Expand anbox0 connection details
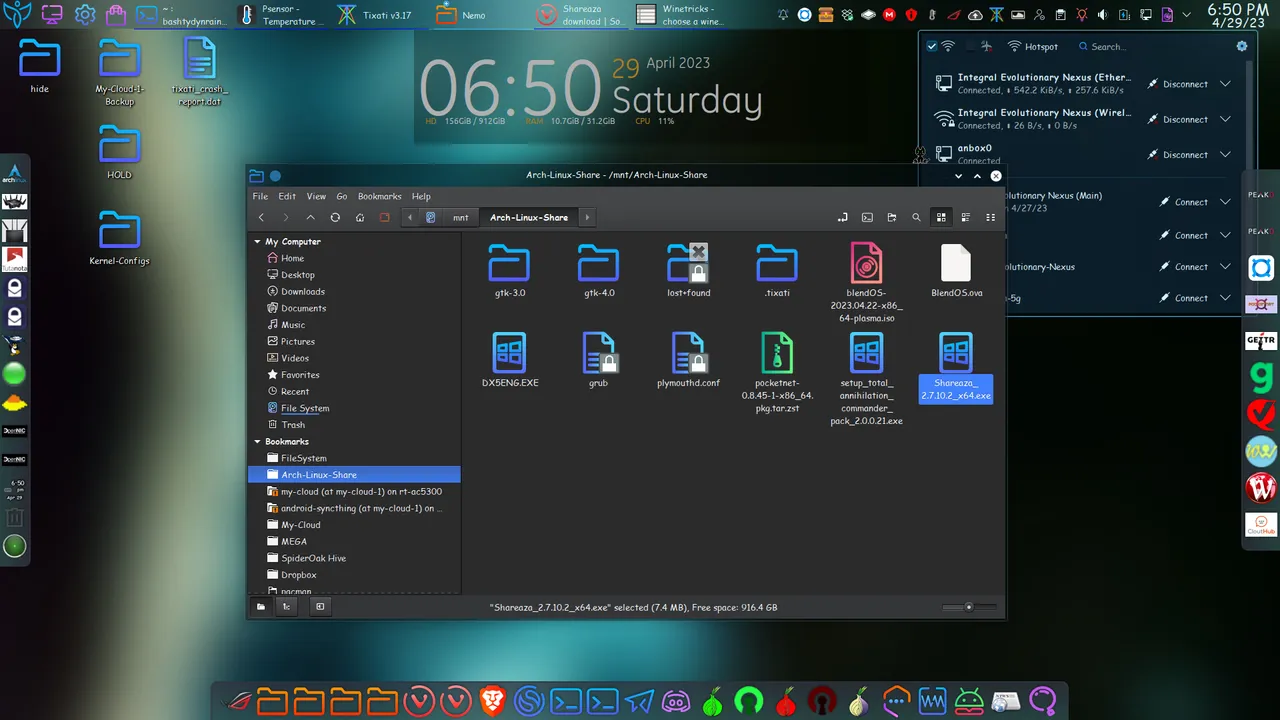The width and height of the screenshot is (1280, 720). click(x=1225, y=154)
